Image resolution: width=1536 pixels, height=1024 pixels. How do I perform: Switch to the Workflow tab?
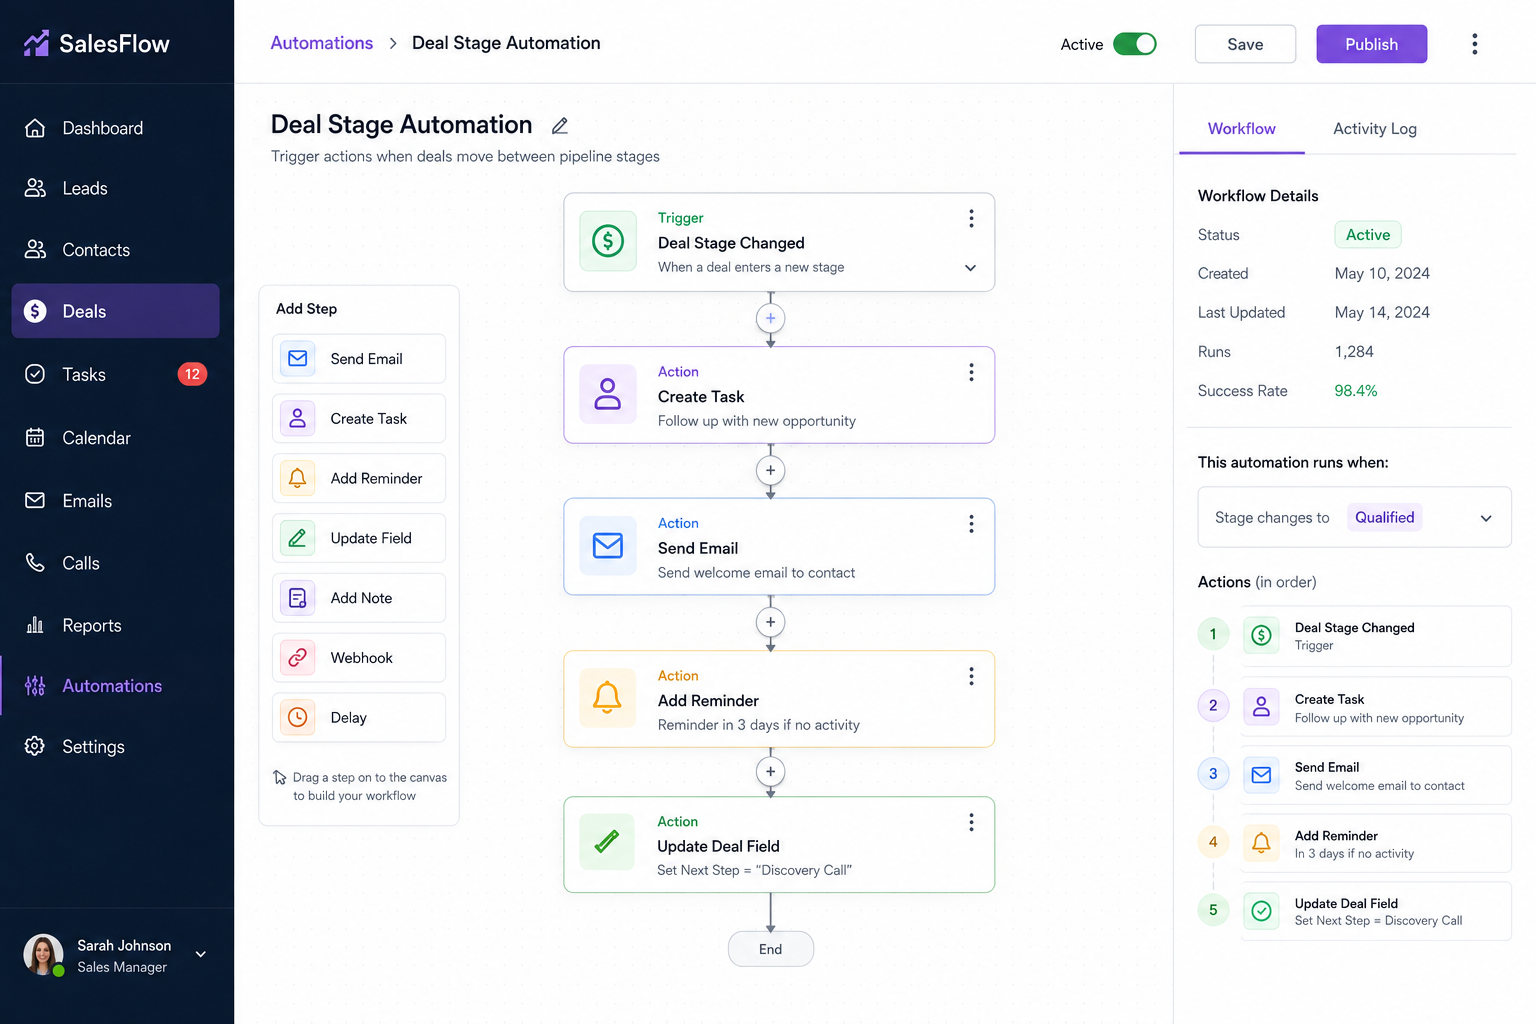tap(1241, 129)
